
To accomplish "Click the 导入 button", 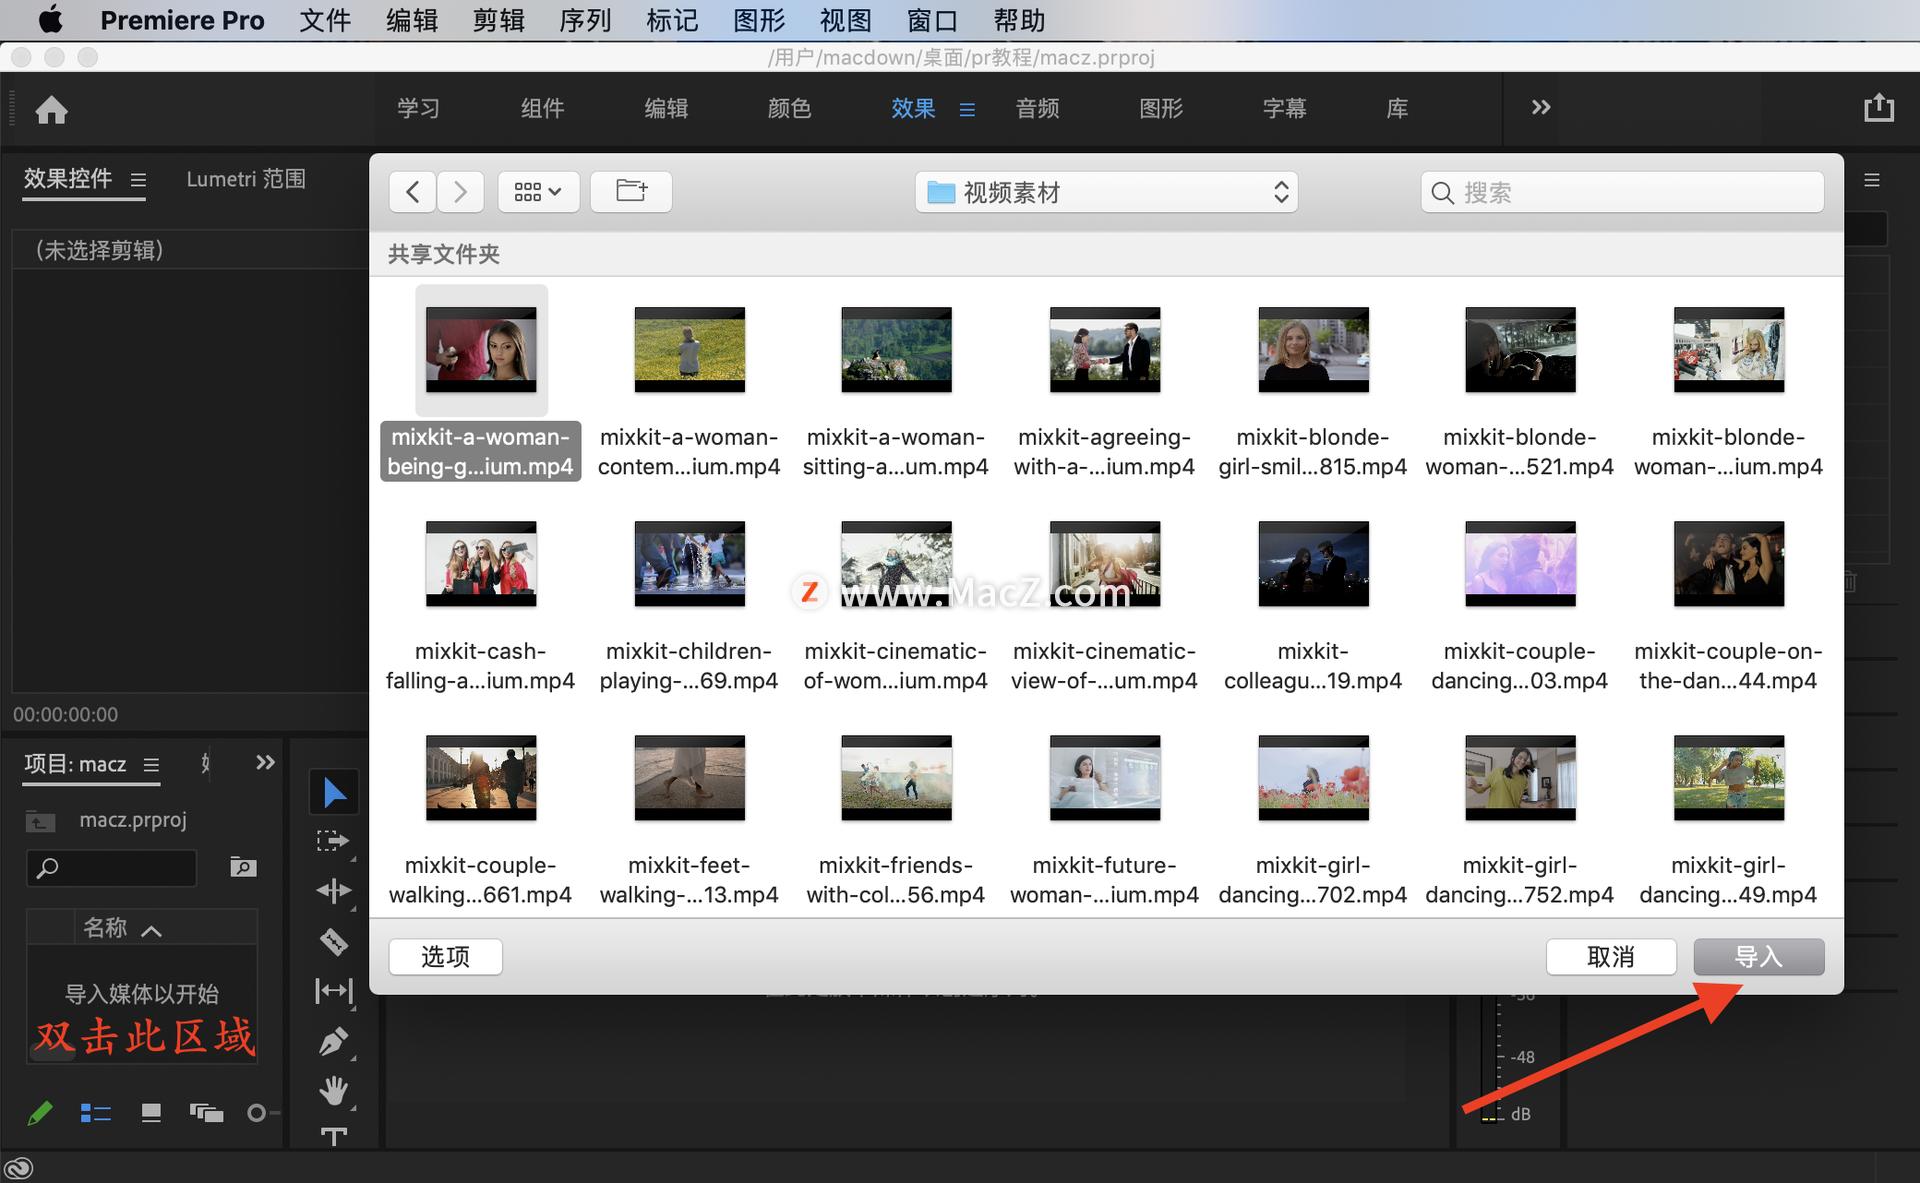I will [x=1758, y=957].
